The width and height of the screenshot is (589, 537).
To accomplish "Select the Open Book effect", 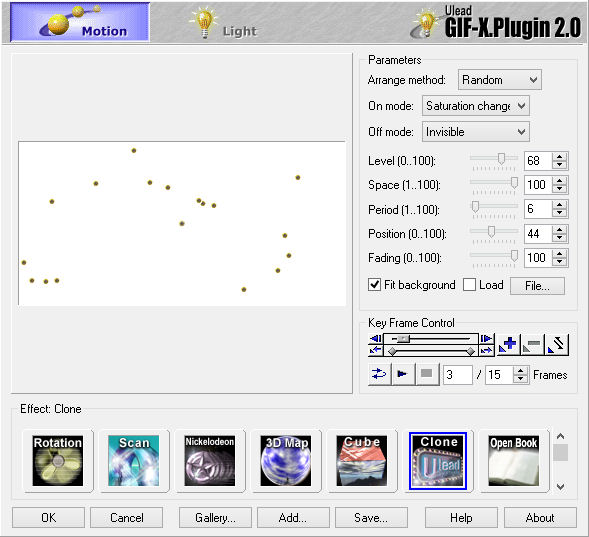I will tap(514, 461).
